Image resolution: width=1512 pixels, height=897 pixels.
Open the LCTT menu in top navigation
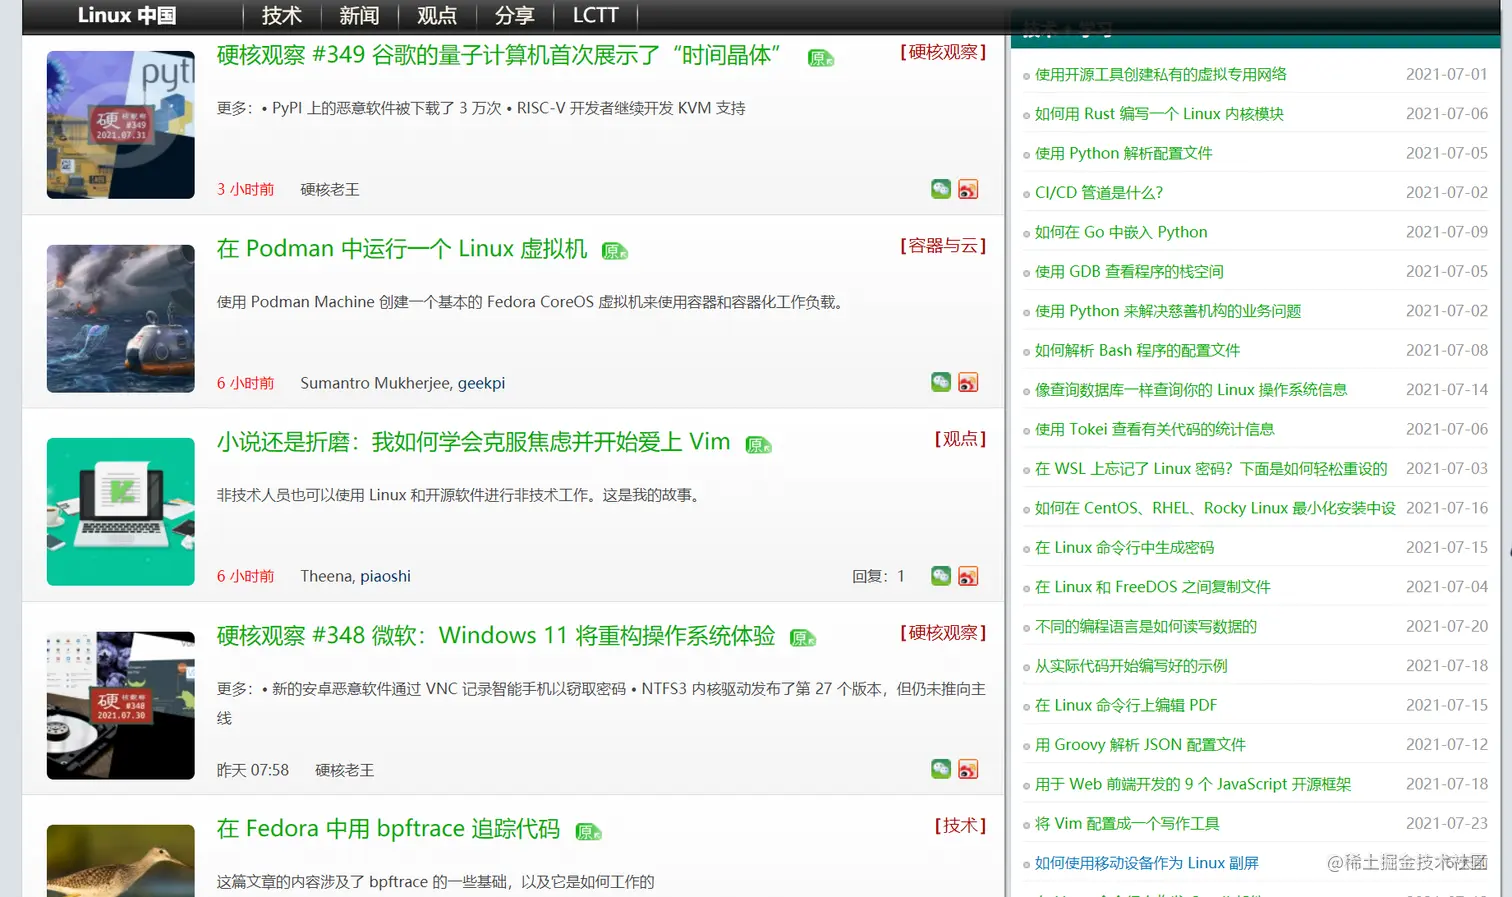click(595, 15)
